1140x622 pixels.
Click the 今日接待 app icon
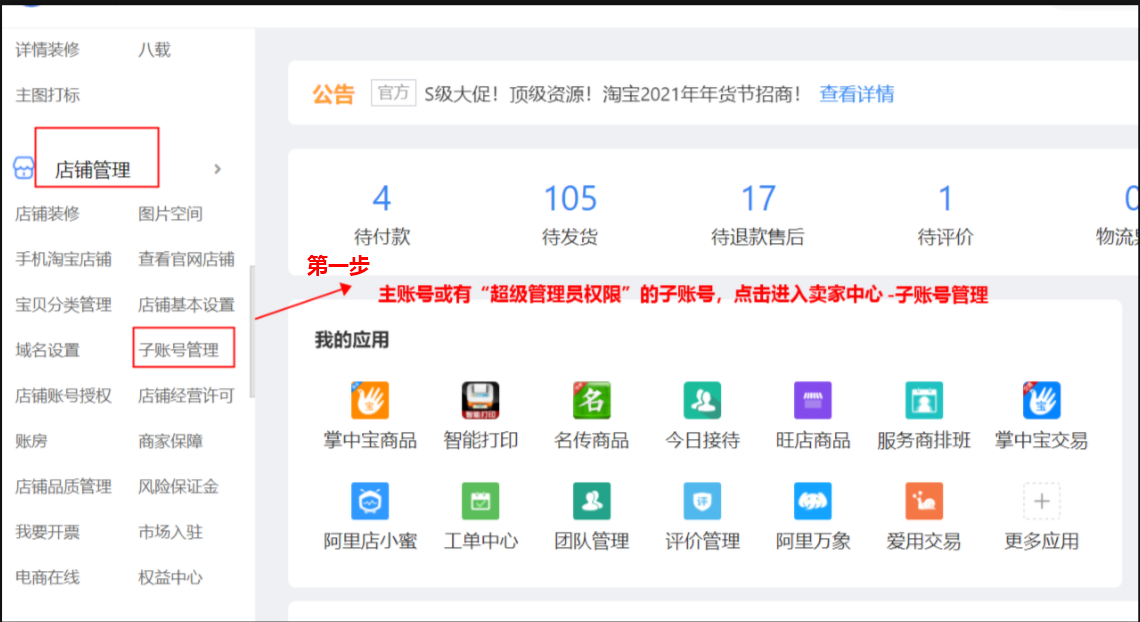(702, 401)
